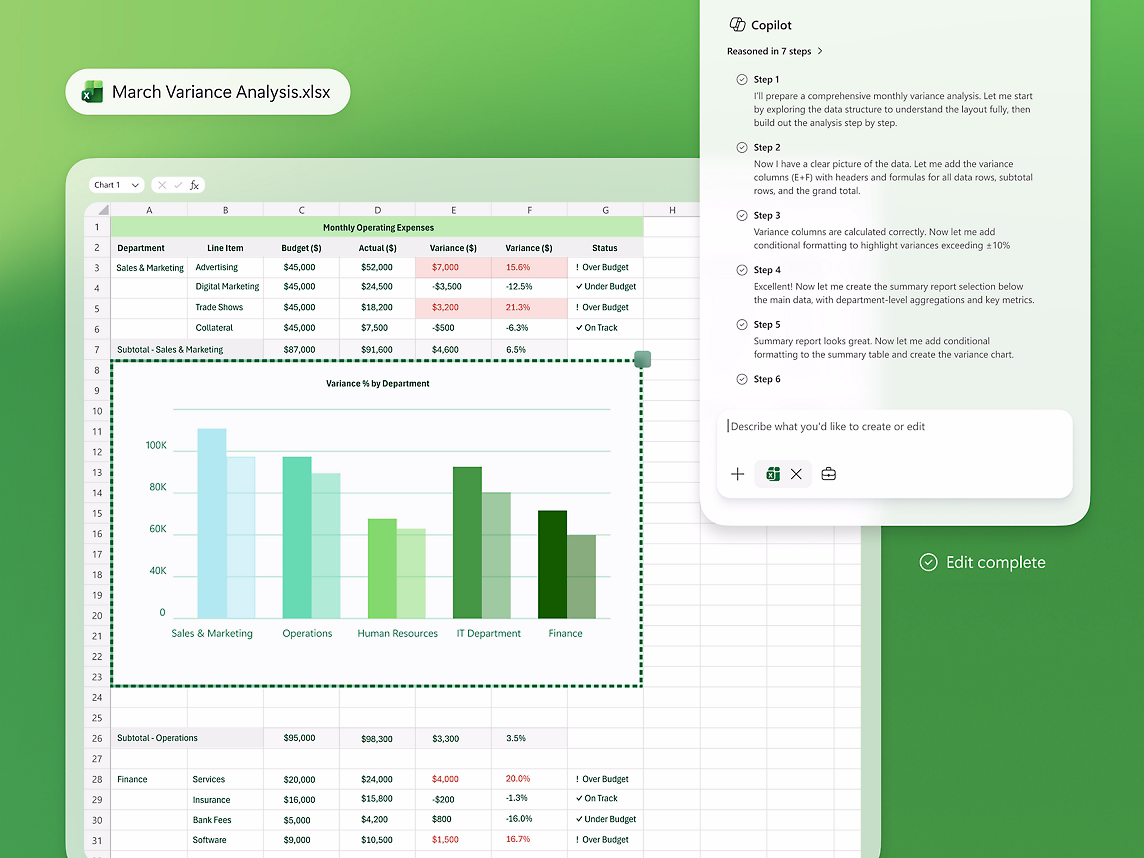Click the $52,000 actual cell
1144x858 pixels.
377,268
